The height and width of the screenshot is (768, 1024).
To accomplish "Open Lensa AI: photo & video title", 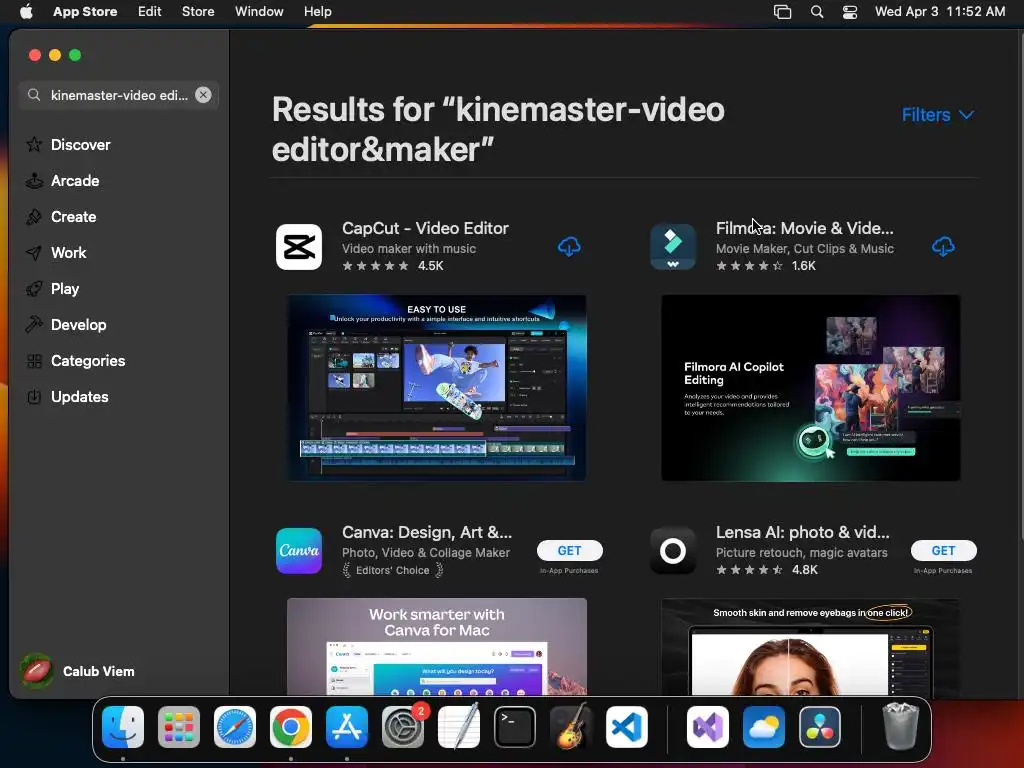I will click(x=803, y=532).
